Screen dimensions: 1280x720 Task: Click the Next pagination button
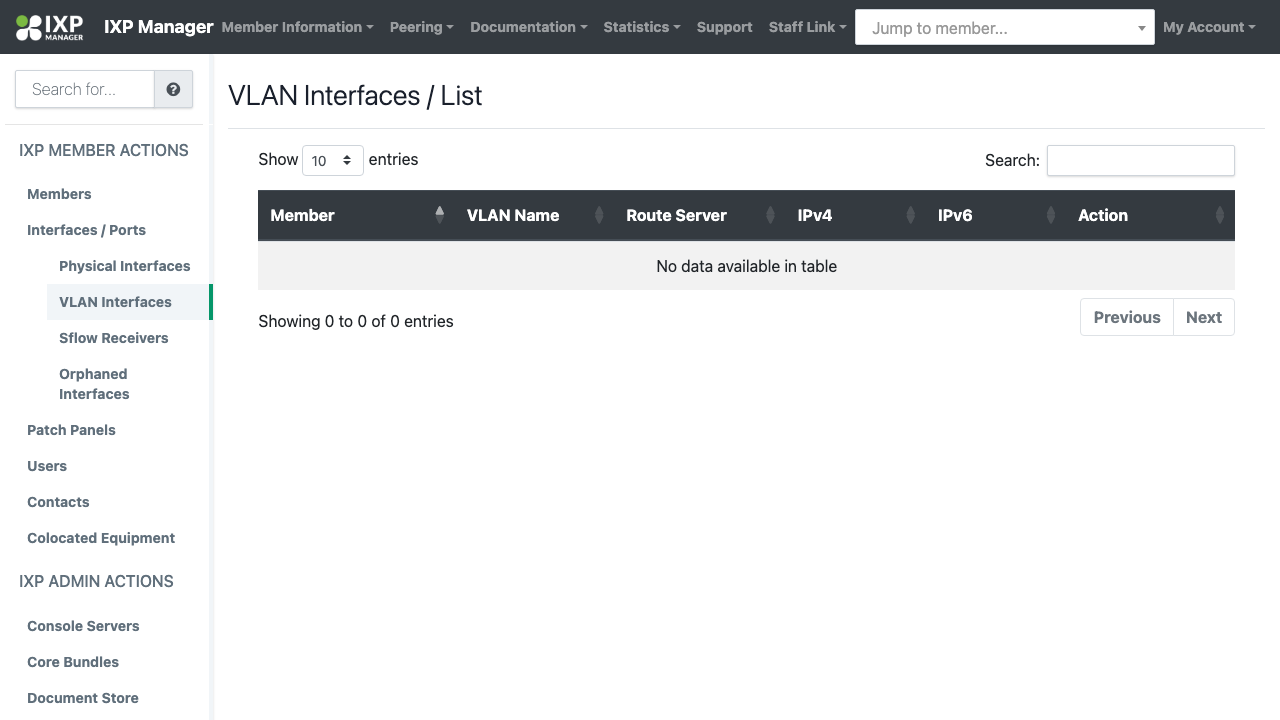[1204, 317]
